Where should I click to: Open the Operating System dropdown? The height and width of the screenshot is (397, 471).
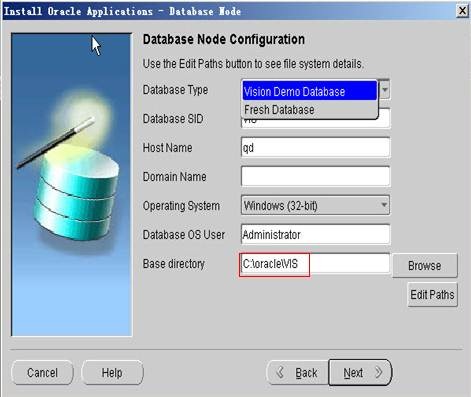pos(315,205)
